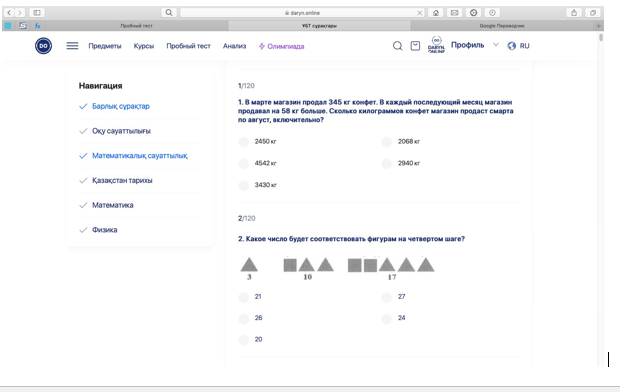
Task: Select answer 2940 кг
Action: [x=387, y=163]
